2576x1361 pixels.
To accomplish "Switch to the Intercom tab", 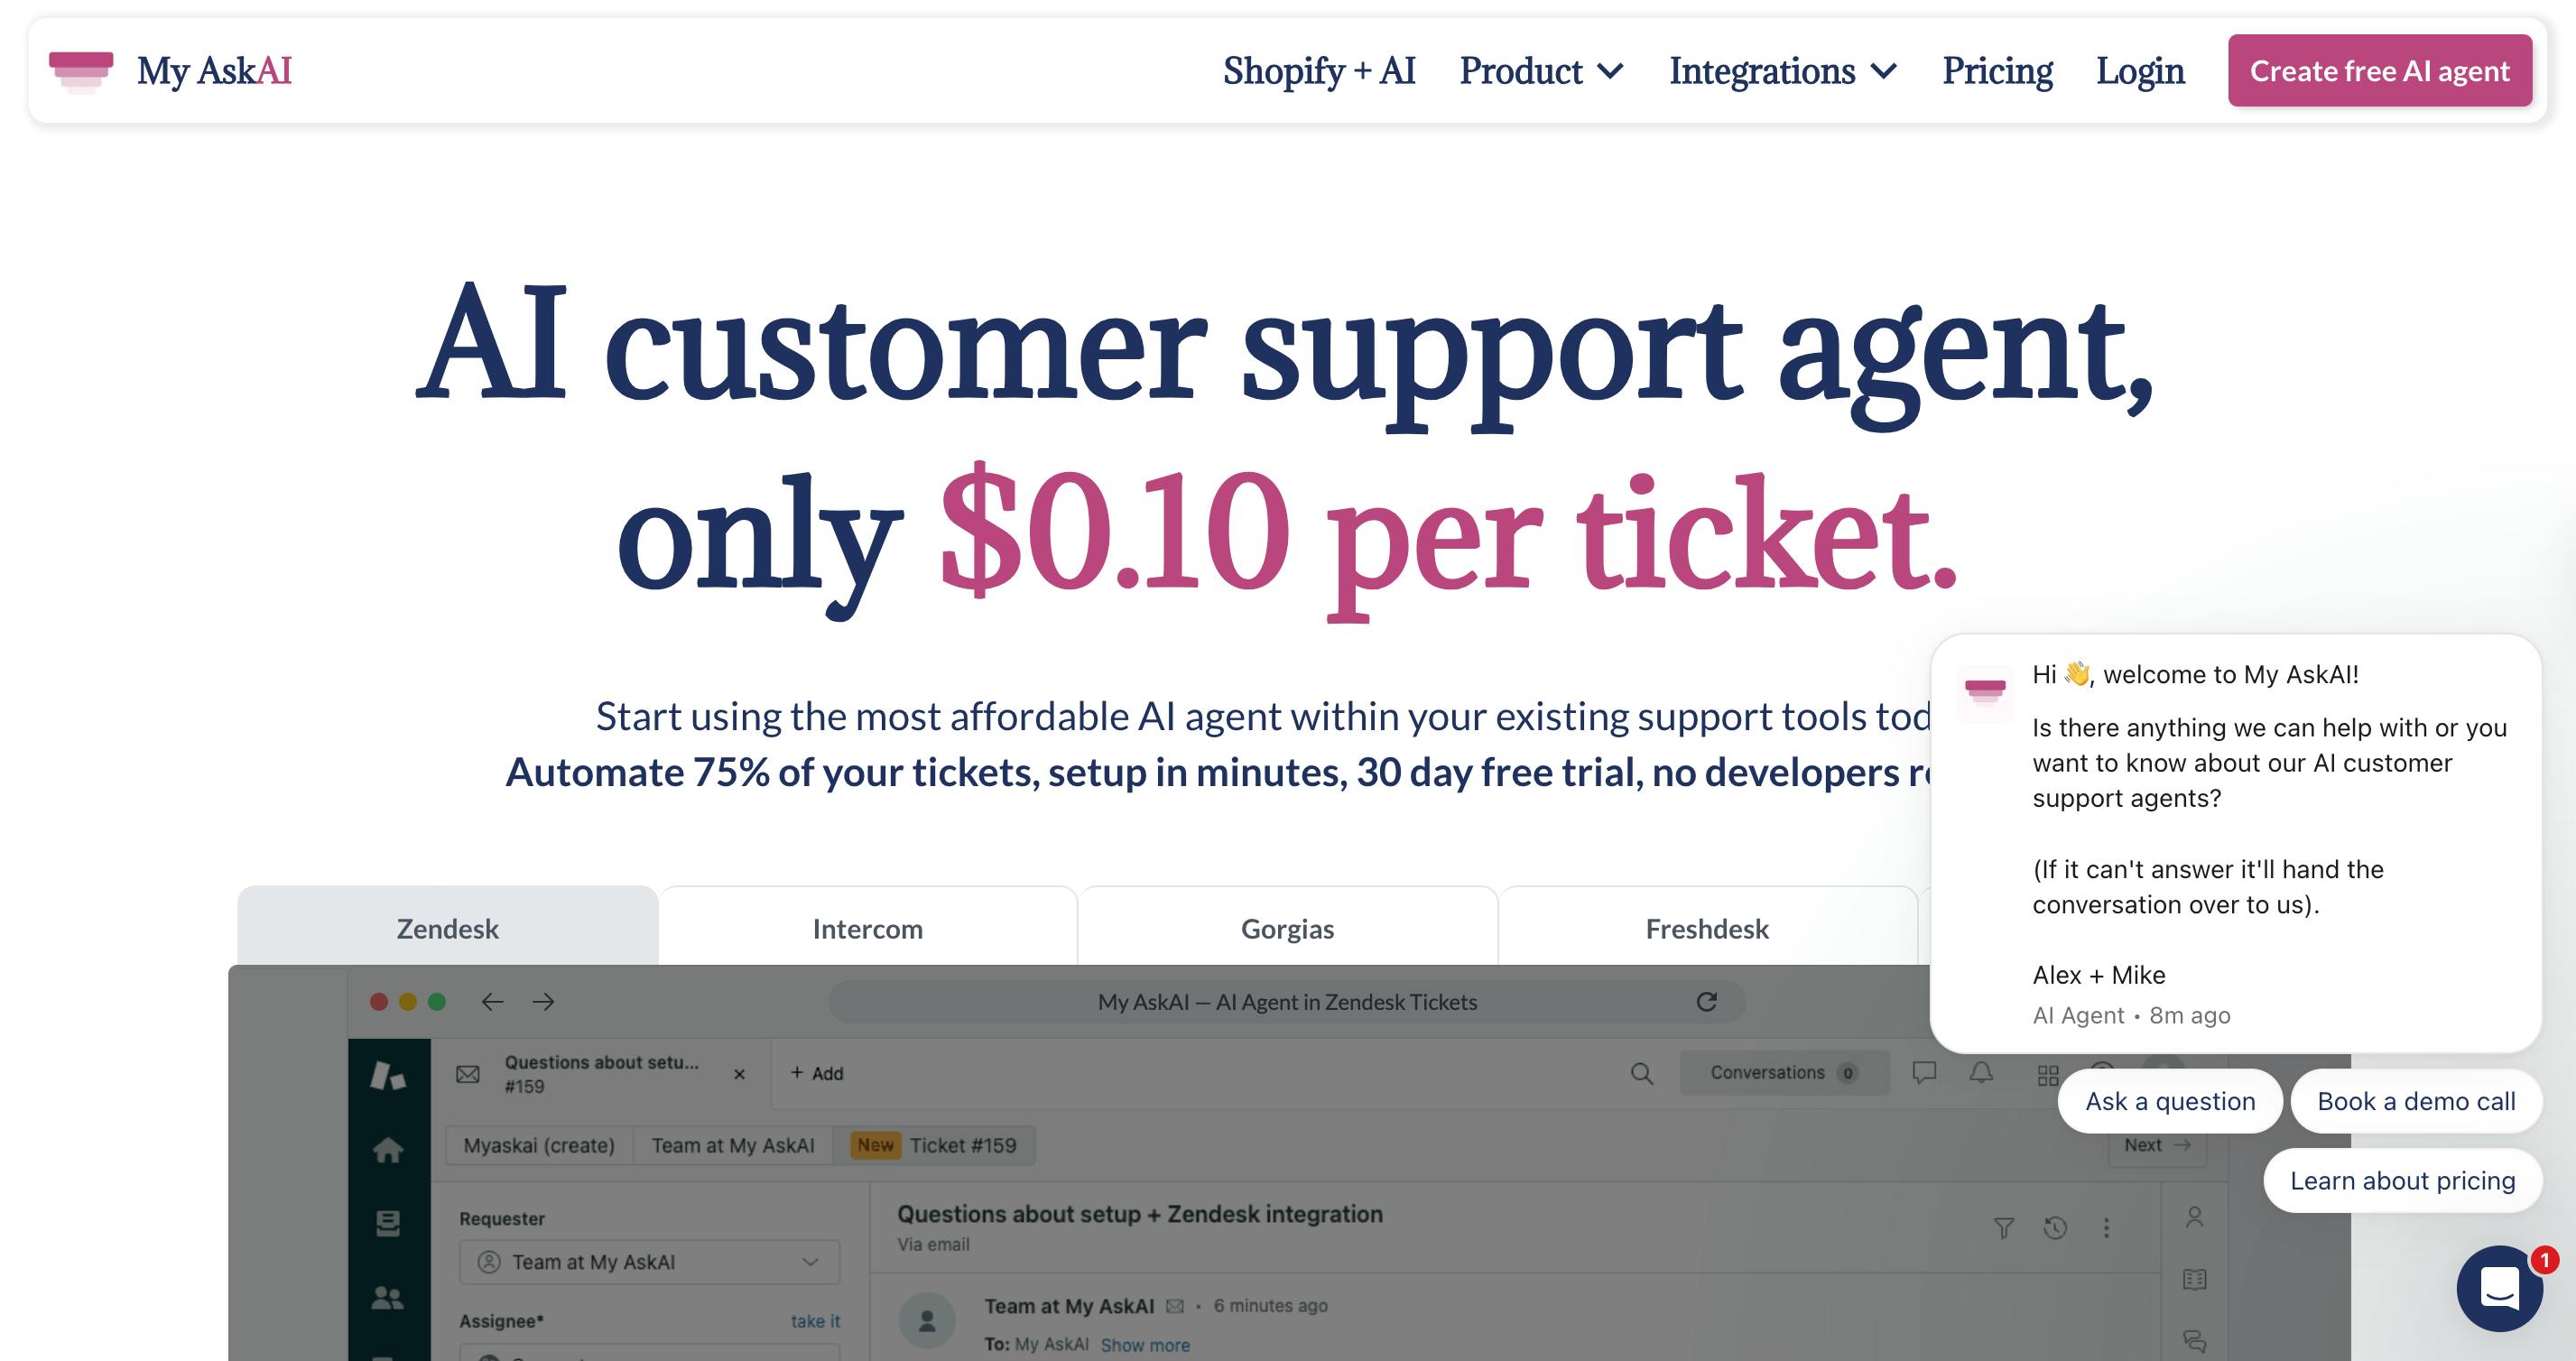I will tap(867, 929).
